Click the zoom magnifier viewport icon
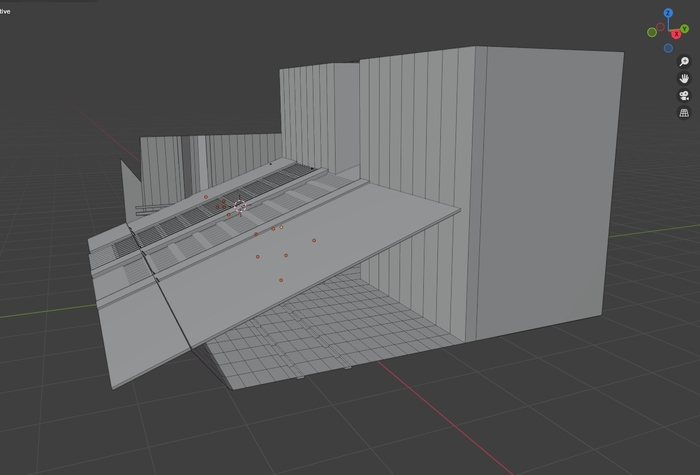The image size is (700, 475). [x=684, y=62]
